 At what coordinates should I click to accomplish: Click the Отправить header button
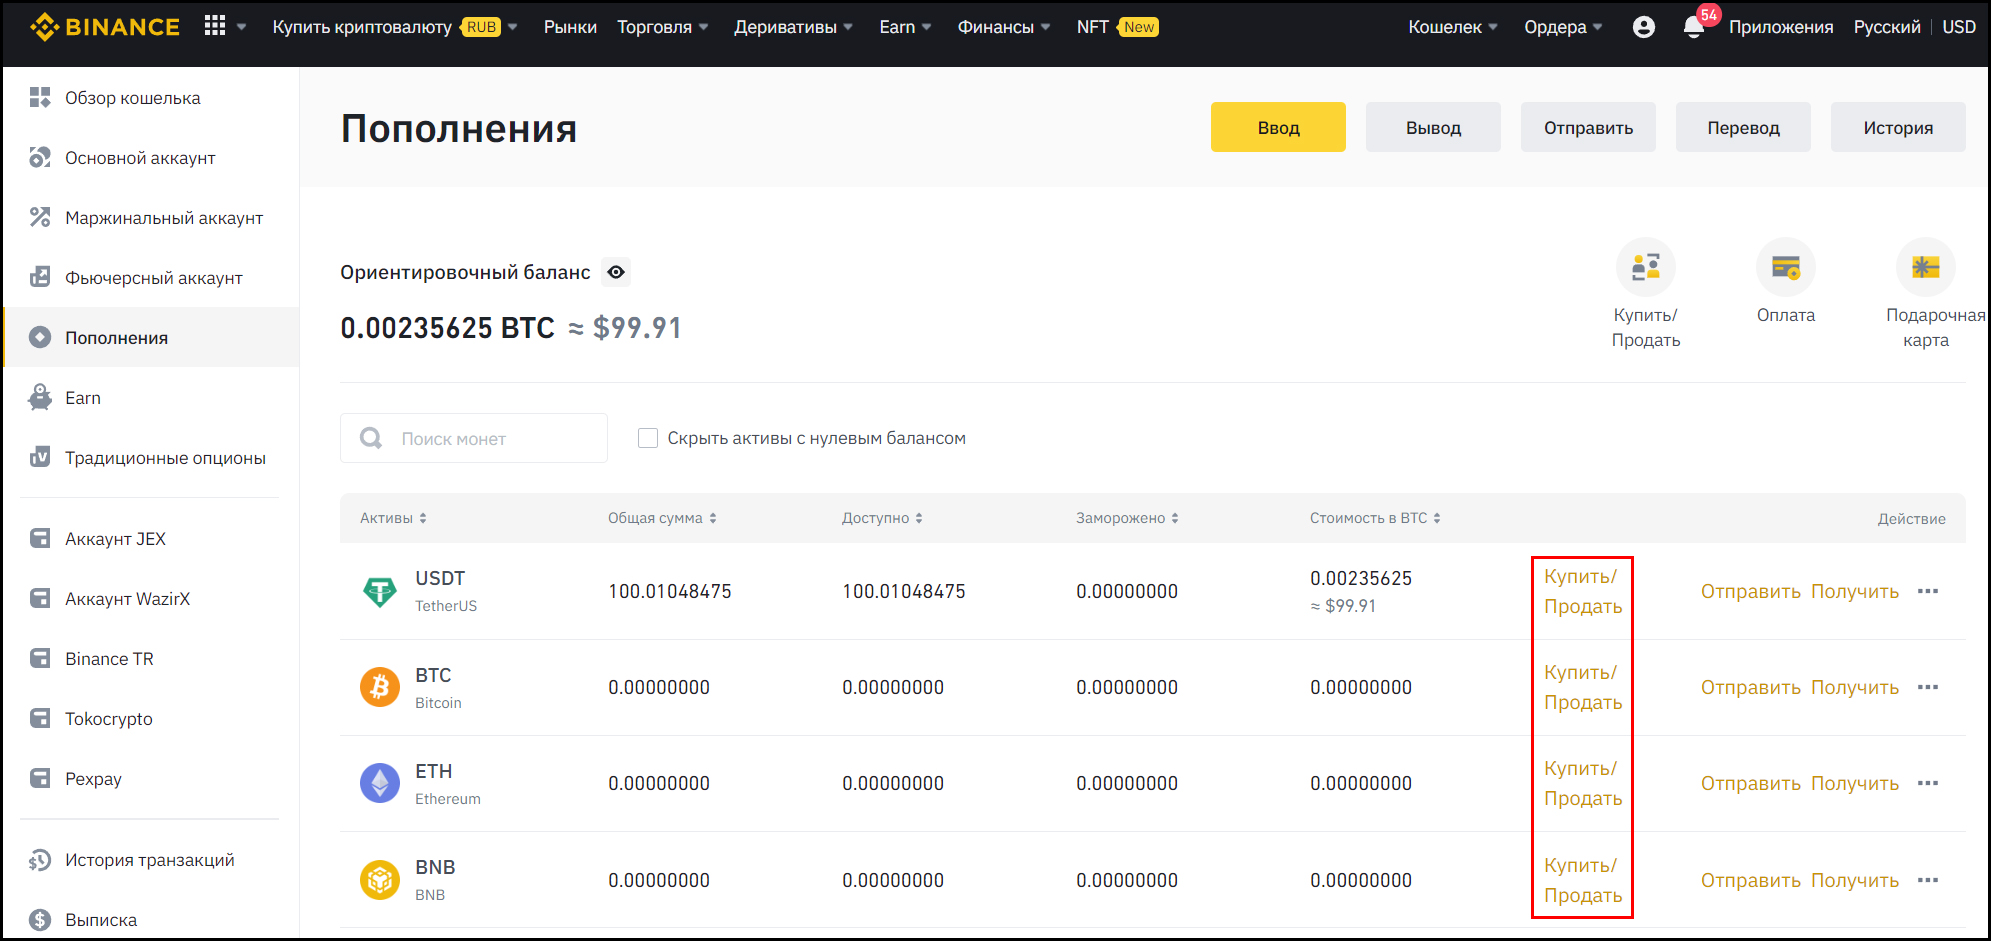click(1588, 127)
